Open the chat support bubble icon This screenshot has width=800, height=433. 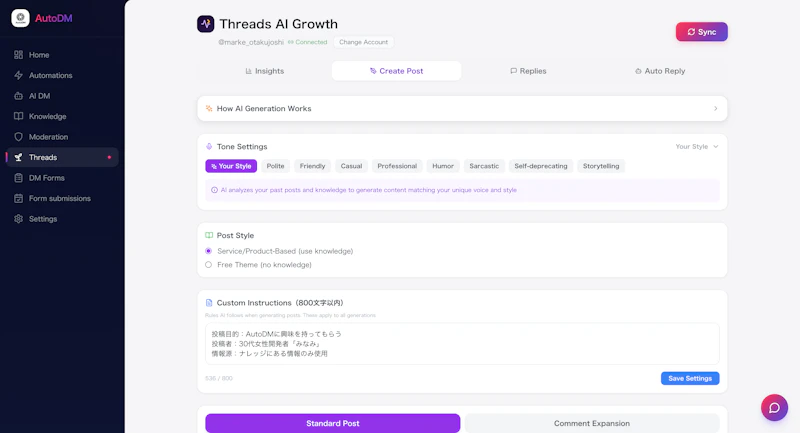pos(774,407)
